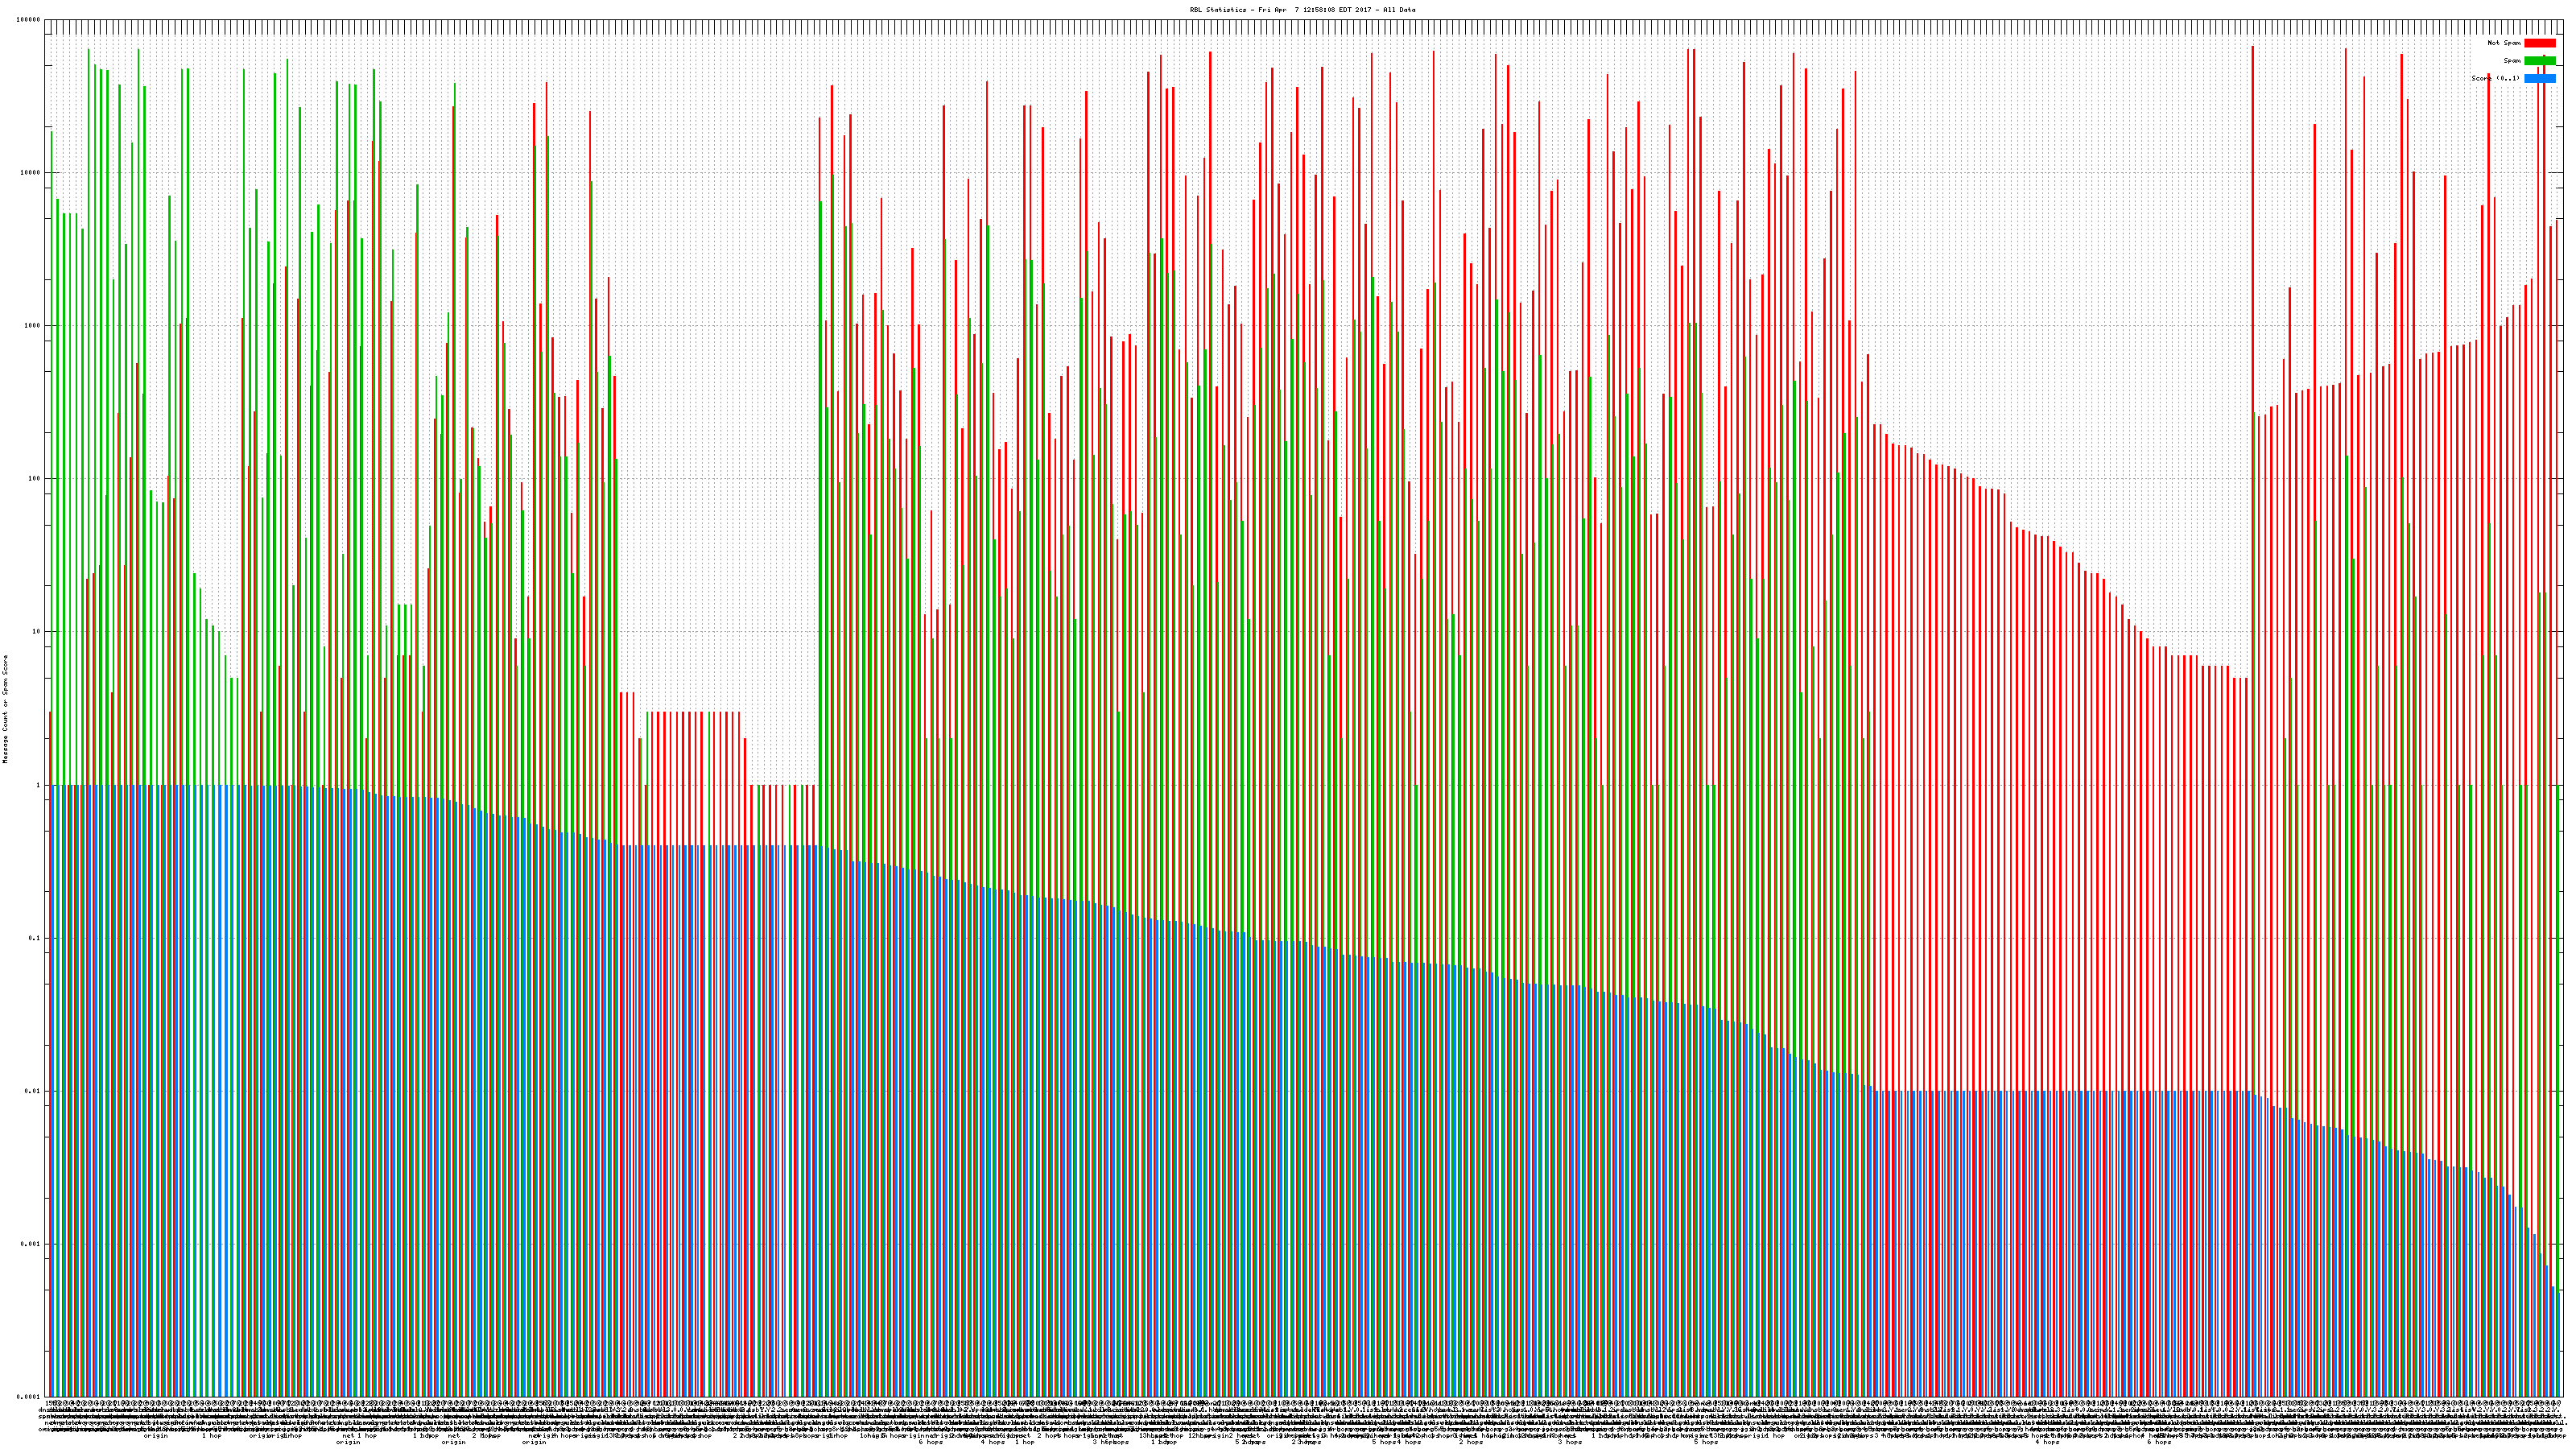Click the 100000 y-axis tick label
The image size is (2576, 1449).
click(29, 20)
